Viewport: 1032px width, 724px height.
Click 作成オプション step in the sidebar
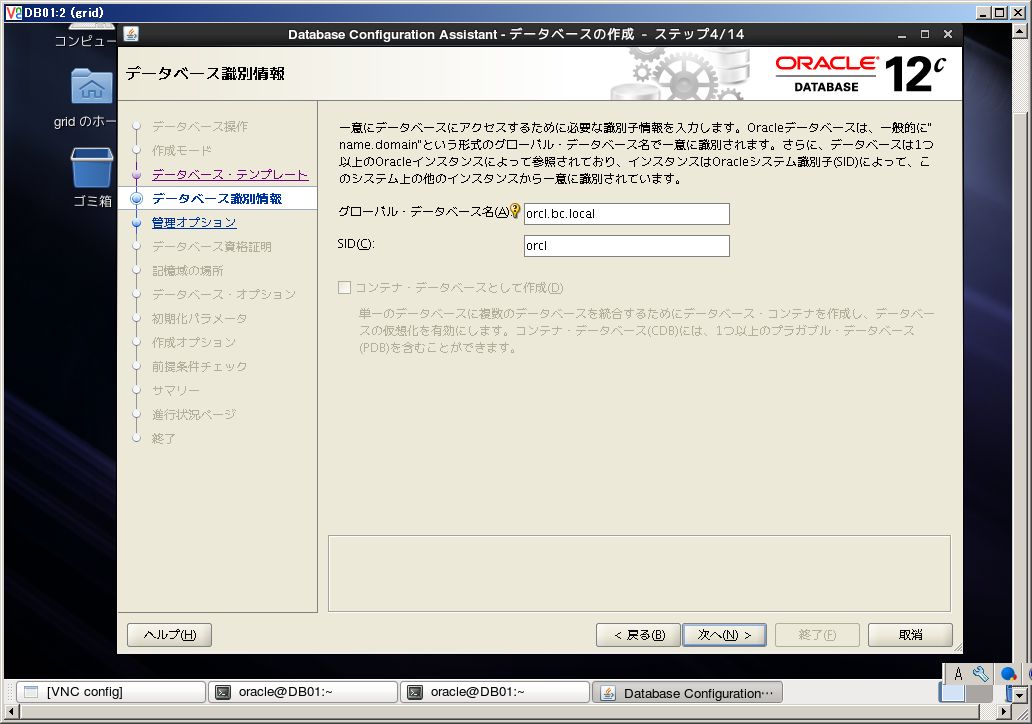[x=194, y=342]
